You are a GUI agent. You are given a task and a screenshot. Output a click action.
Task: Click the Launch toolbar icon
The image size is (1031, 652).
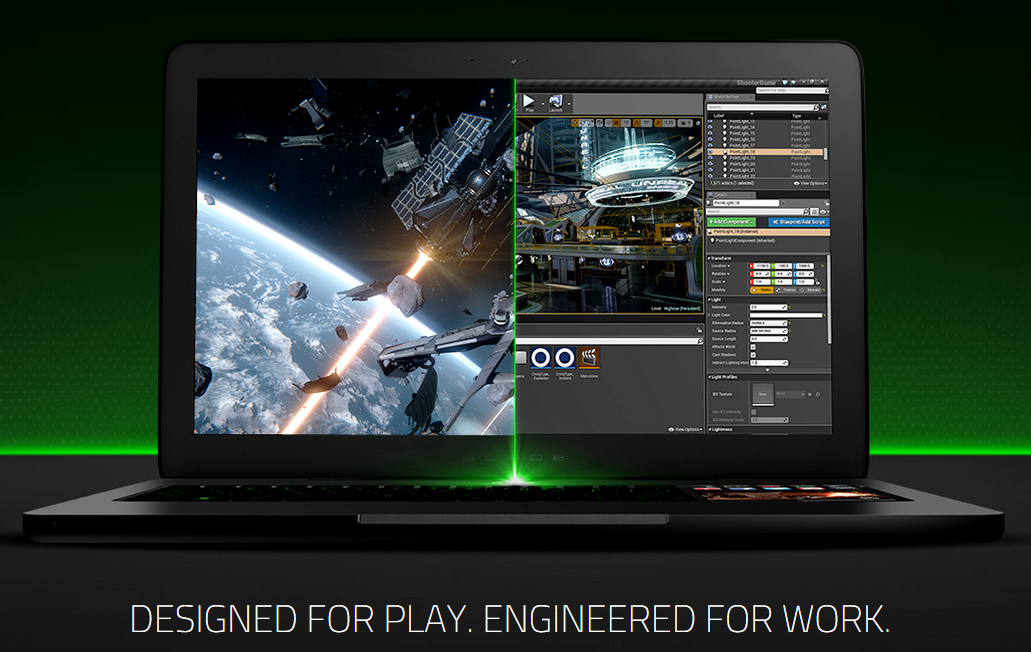pyautogui.click(x=556, y=102)
